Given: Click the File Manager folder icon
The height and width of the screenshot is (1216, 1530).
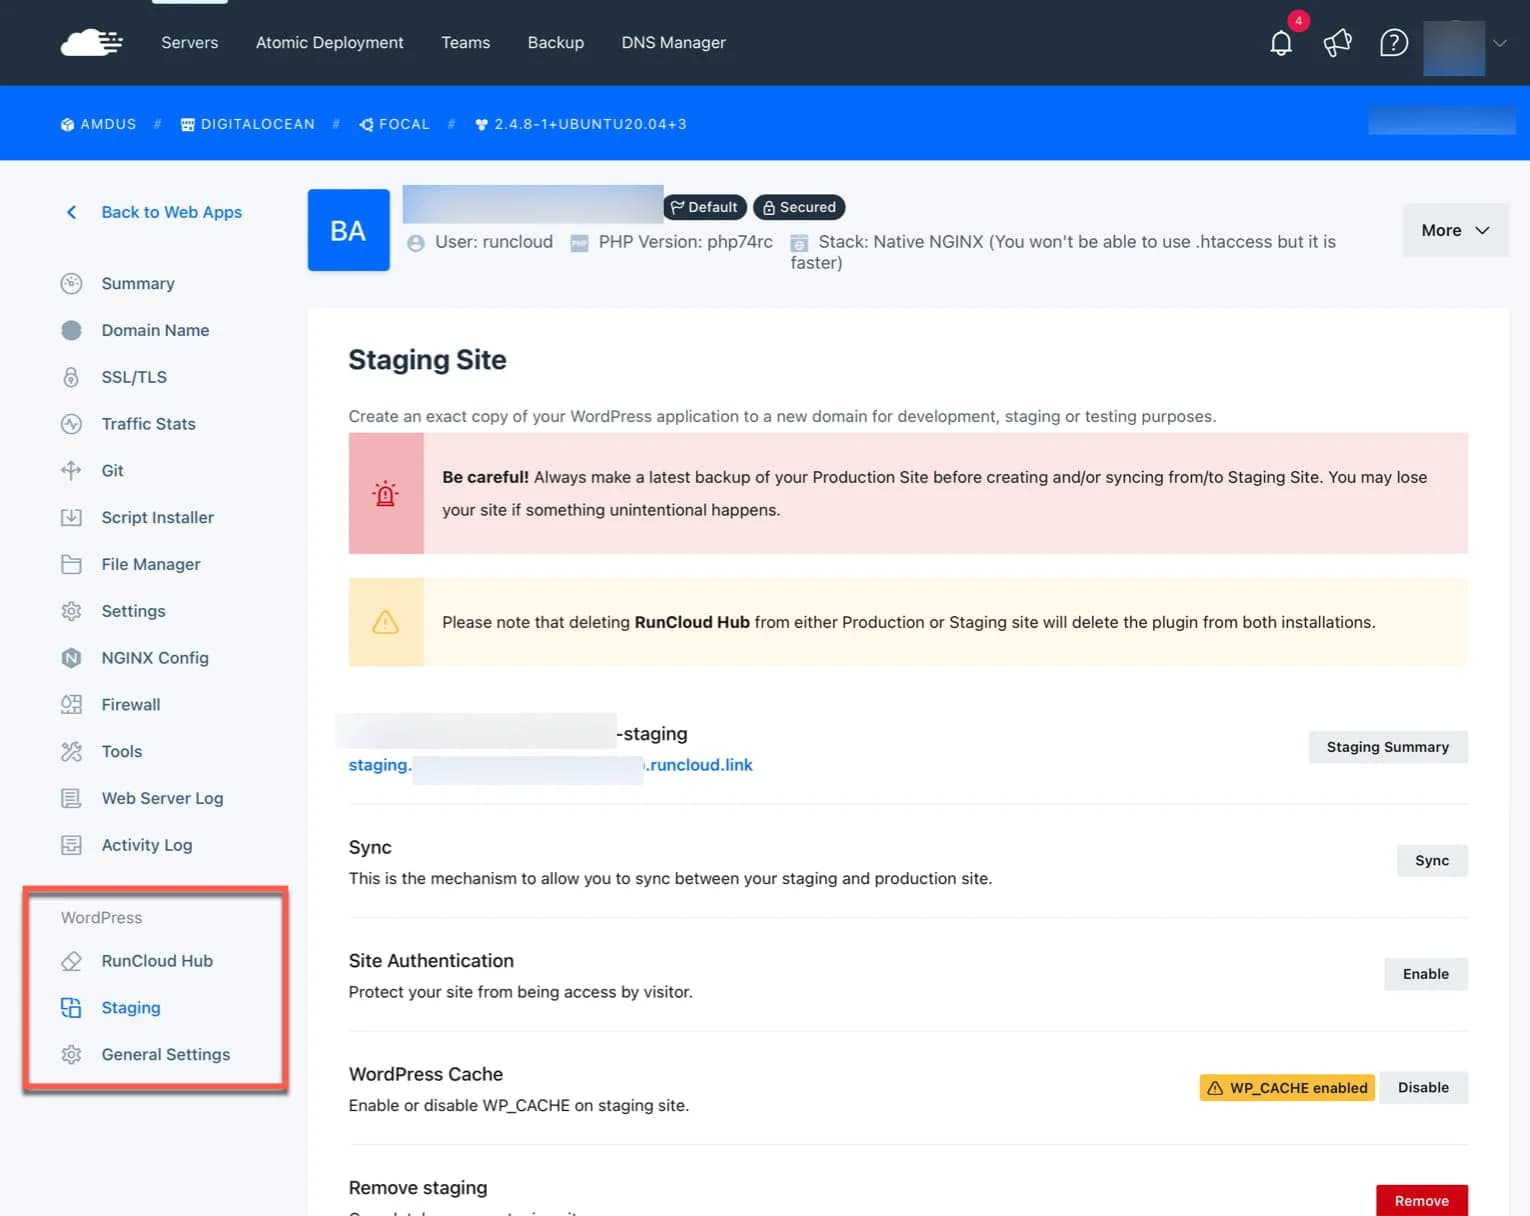Looking at the screenshot, I should click(71, 564).
